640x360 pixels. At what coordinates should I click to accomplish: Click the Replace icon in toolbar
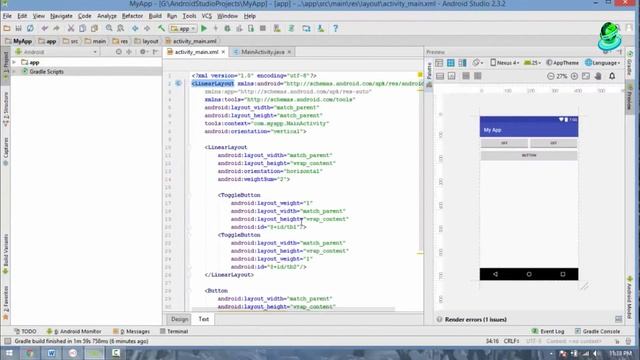tap(121, 29)
